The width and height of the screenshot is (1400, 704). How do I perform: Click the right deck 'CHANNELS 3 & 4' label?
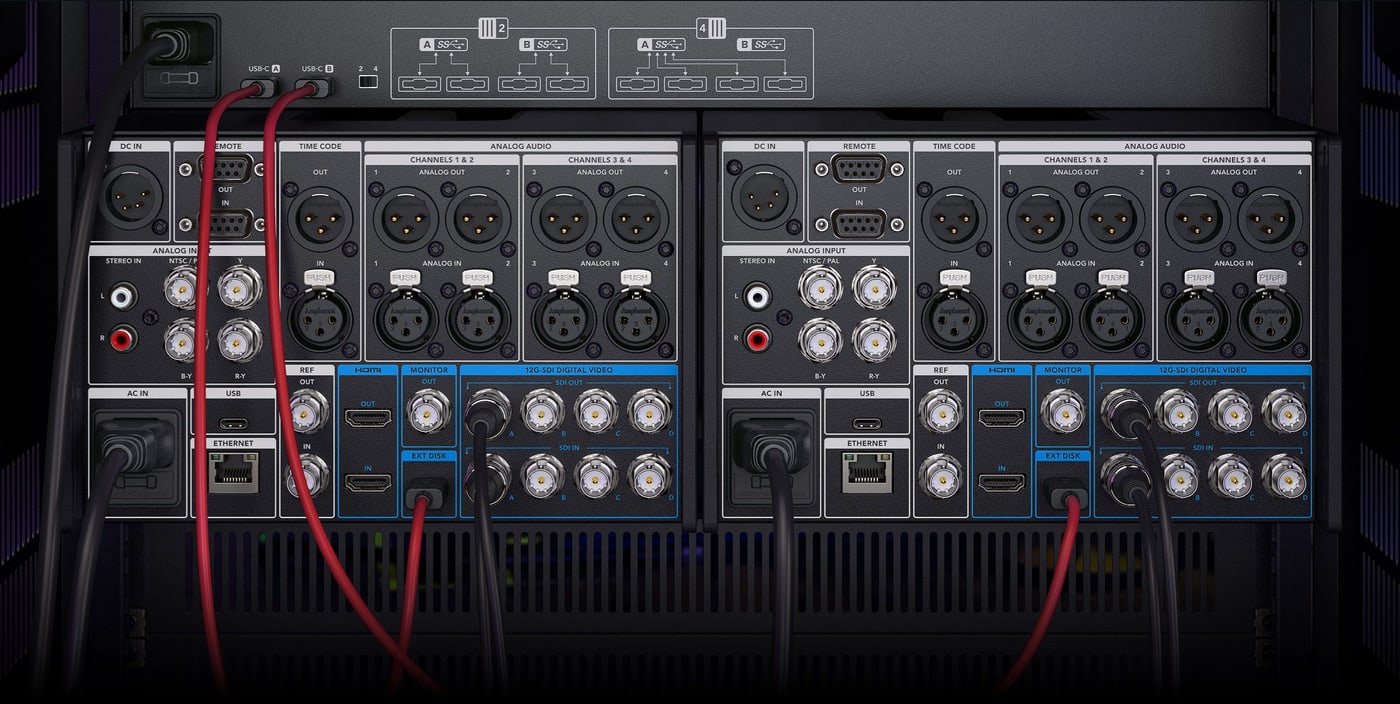pyautogui.click(x=1233, y=160)
